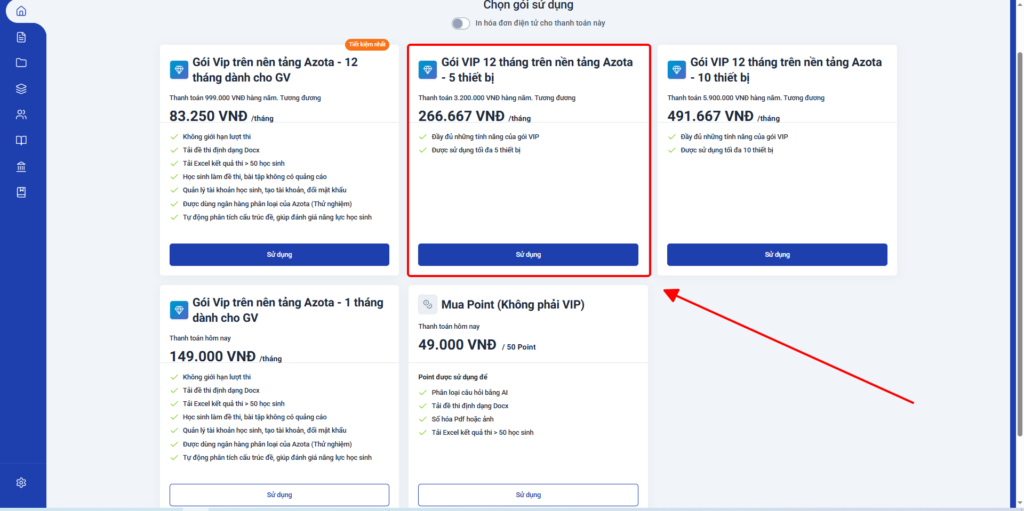Click diamond icon of 12 tháng dành cho GV package
Screen dimensions: 1024x511
tap(179, 70)
